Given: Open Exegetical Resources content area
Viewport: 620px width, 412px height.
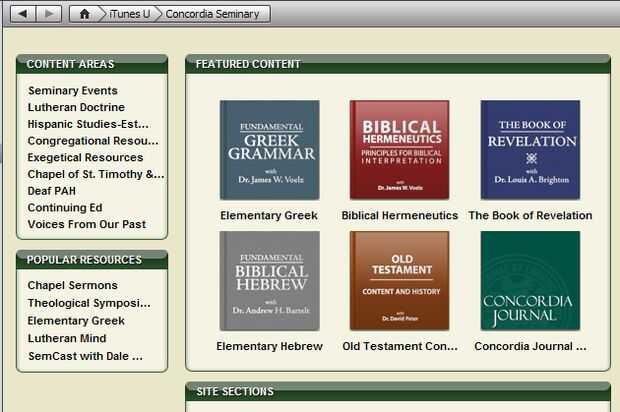Looking at the screenshot, I should click(85, 157).
